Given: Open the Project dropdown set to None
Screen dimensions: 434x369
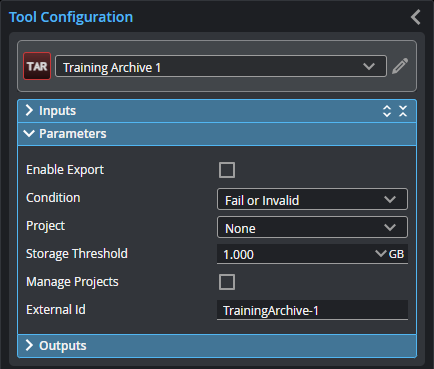Looking at the screenshot, I should (312, 227).
